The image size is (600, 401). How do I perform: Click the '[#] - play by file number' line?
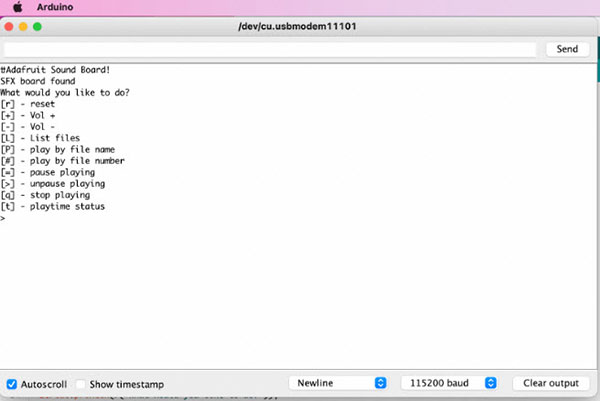click(x=62, y=161)
